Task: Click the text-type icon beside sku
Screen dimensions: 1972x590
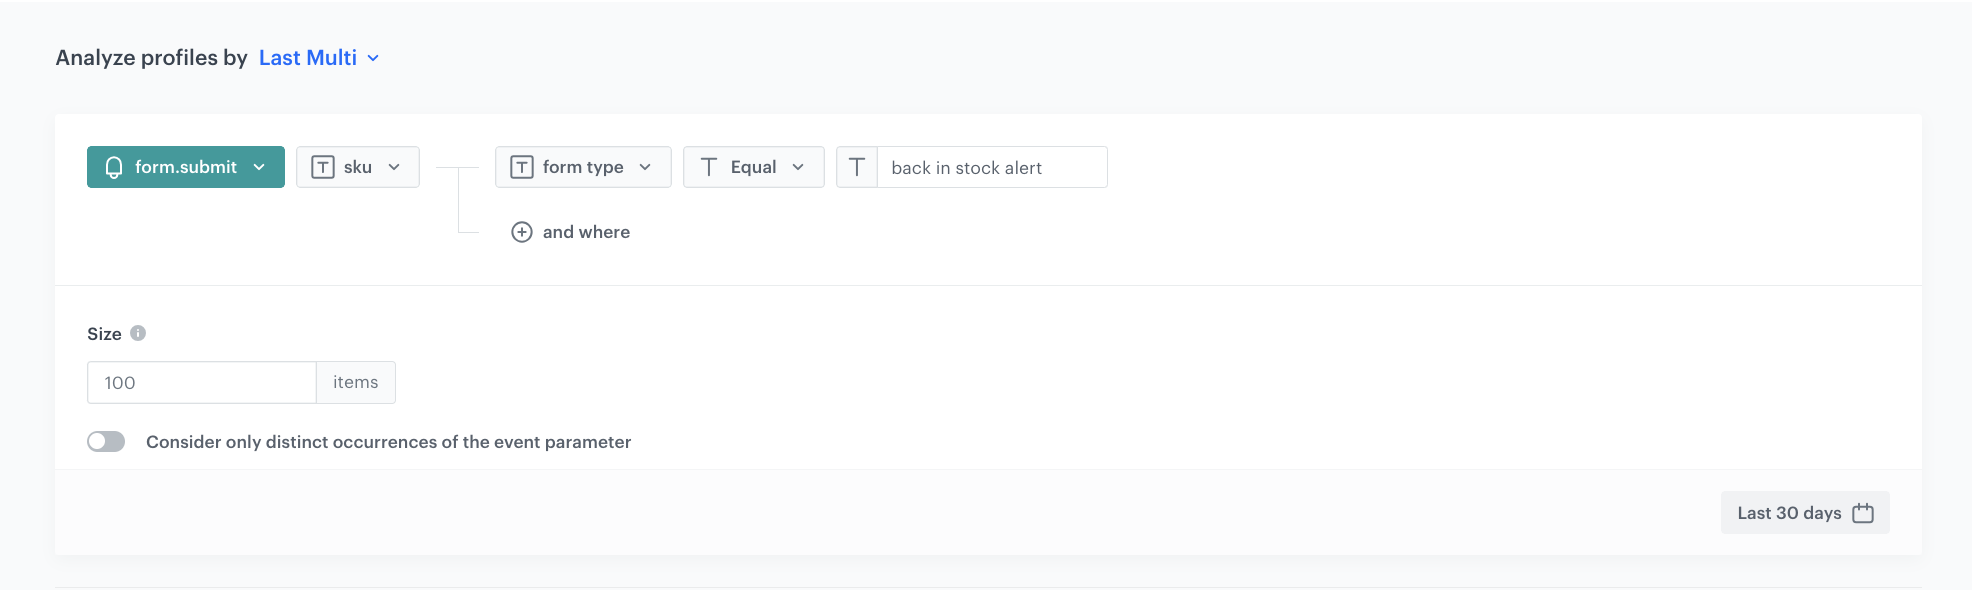Action: tap(322, 167)
